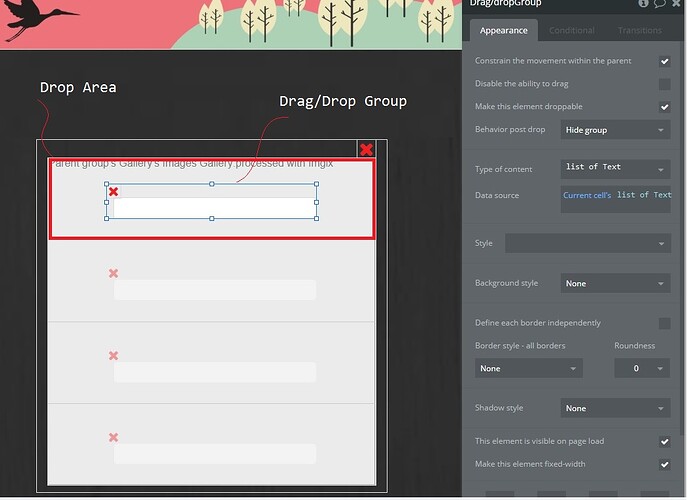687x500 pixels.
Task: Open the comment bubble icon in panel header
Action: point(660,4)
